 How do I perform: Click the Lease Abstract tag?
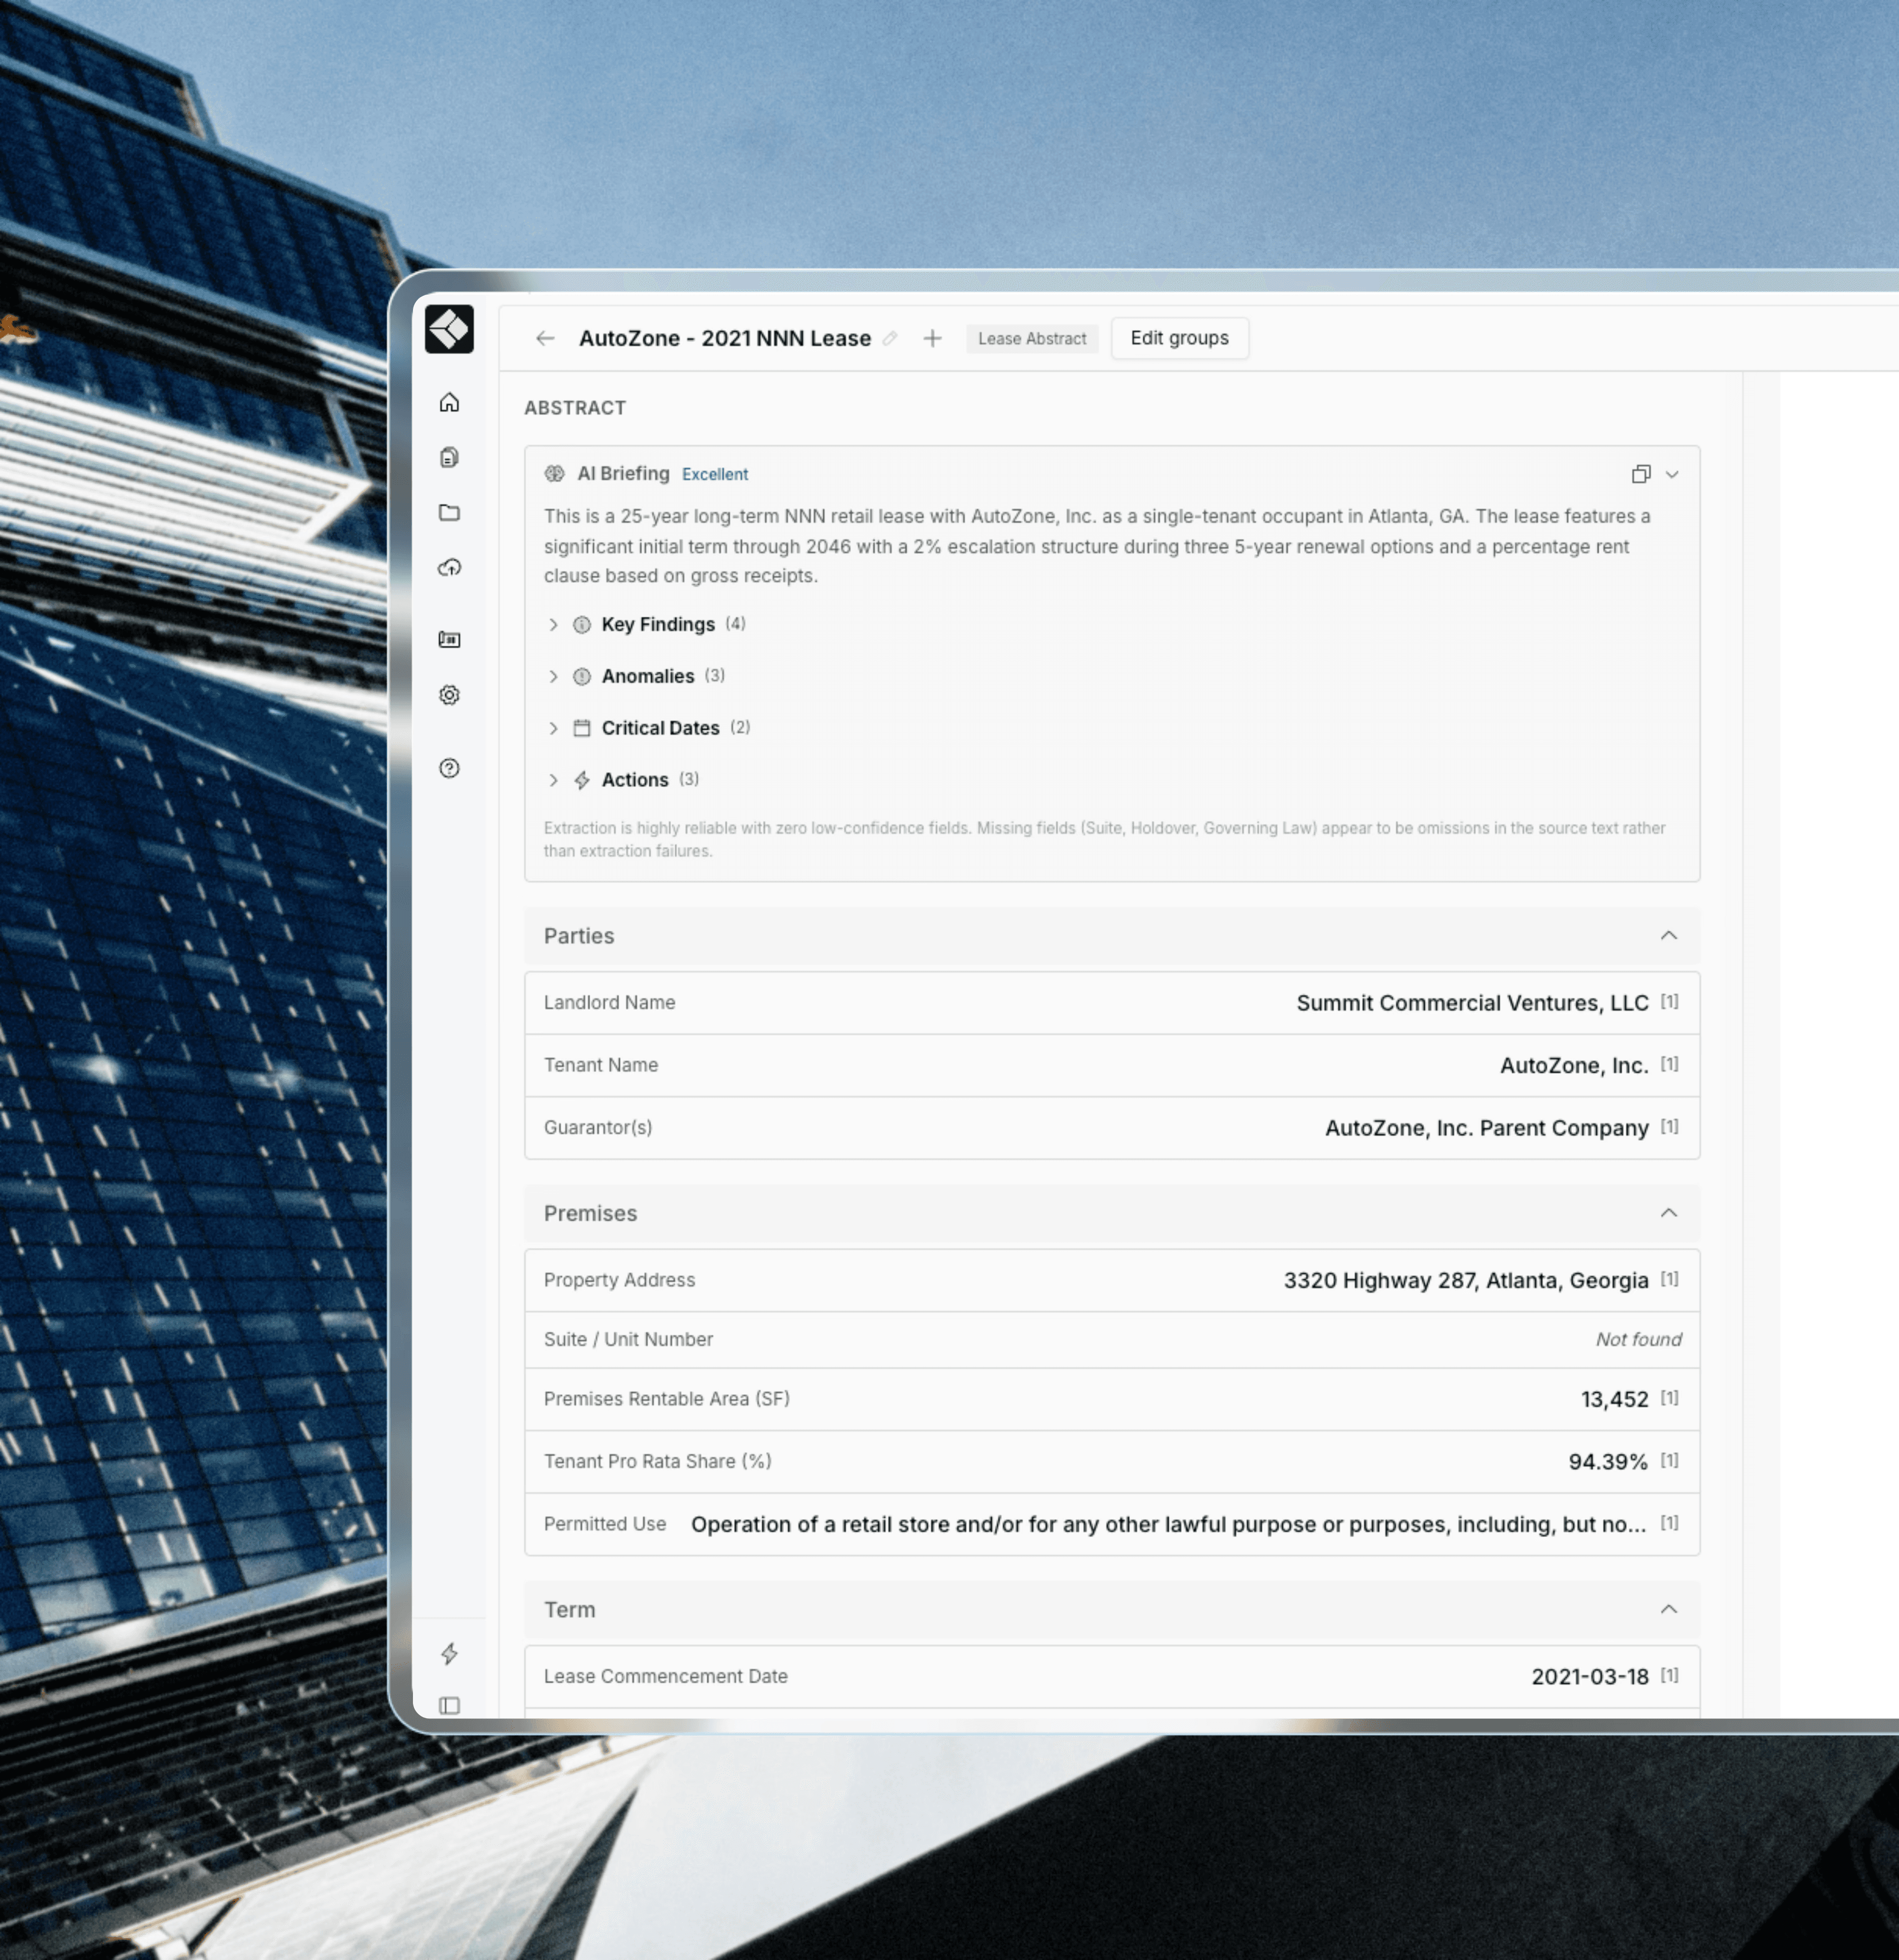point(1031,339)
